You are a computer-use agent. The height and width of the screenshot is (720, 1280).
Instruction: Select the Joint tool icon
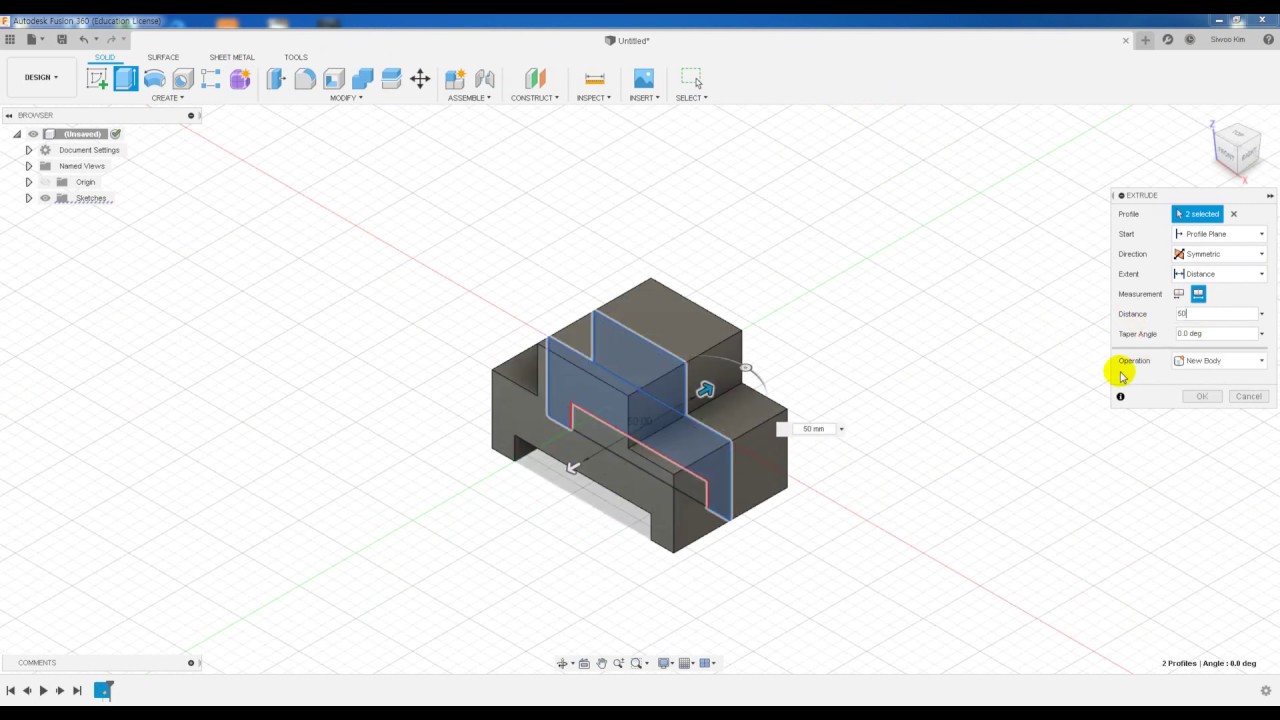pyautogui.click(x=485, y=79)
